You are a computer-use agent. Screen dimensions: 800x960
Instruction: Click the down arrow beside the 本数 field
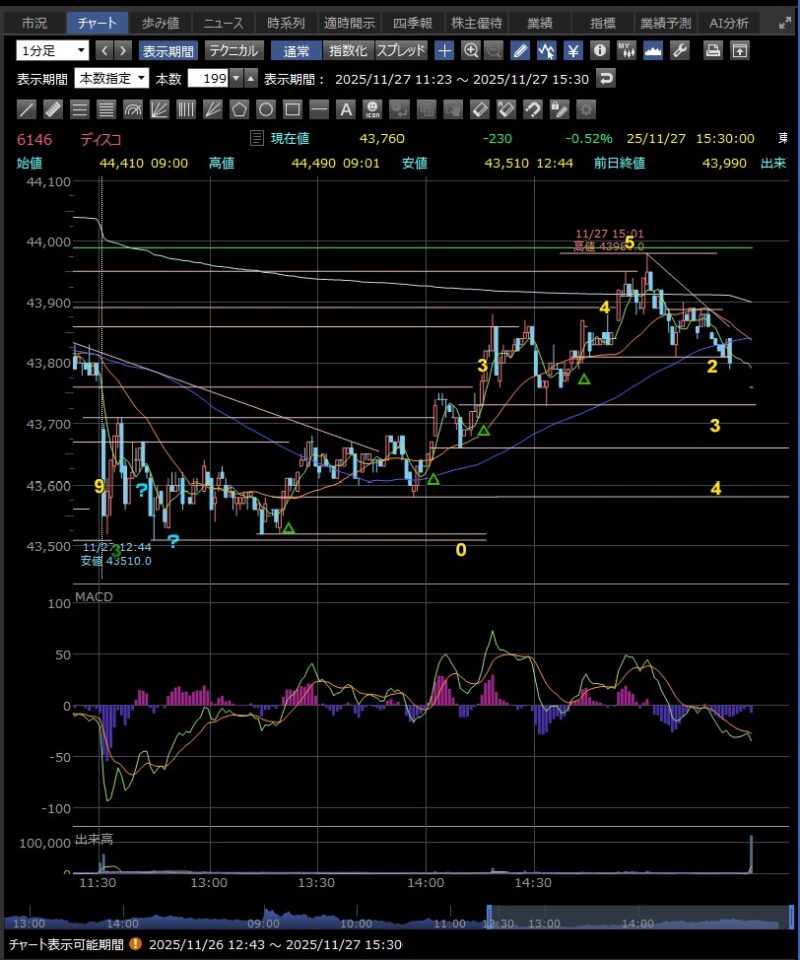(x=235, y=78)
